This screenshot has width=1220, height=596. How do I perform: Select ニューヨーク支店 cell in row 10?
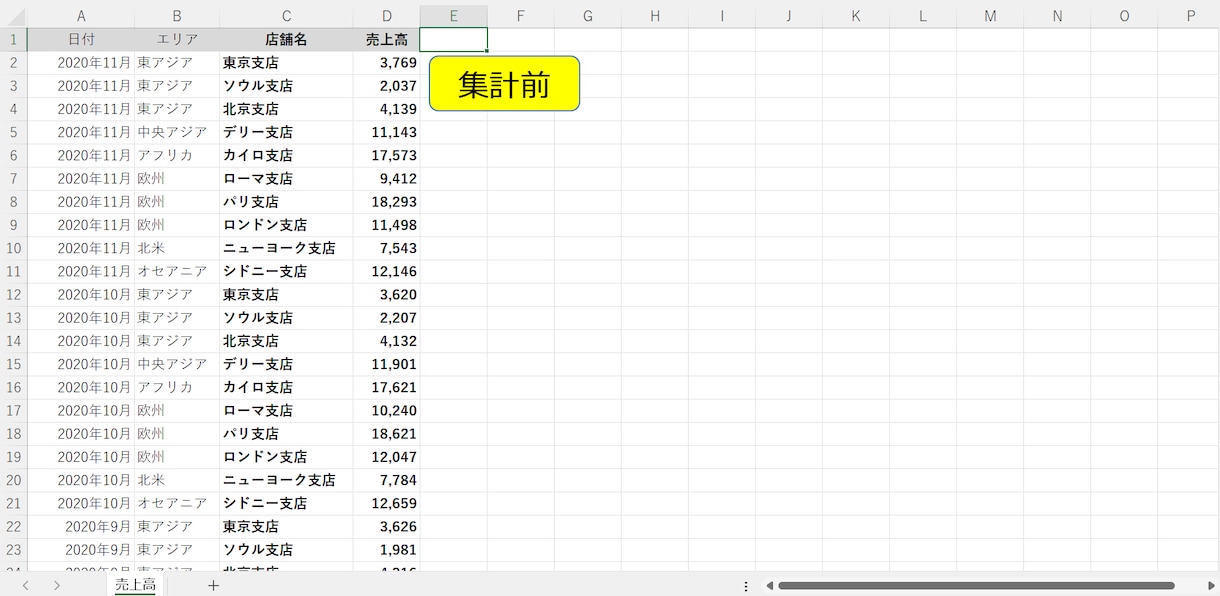pyautogui.click(x=286, y=248)
